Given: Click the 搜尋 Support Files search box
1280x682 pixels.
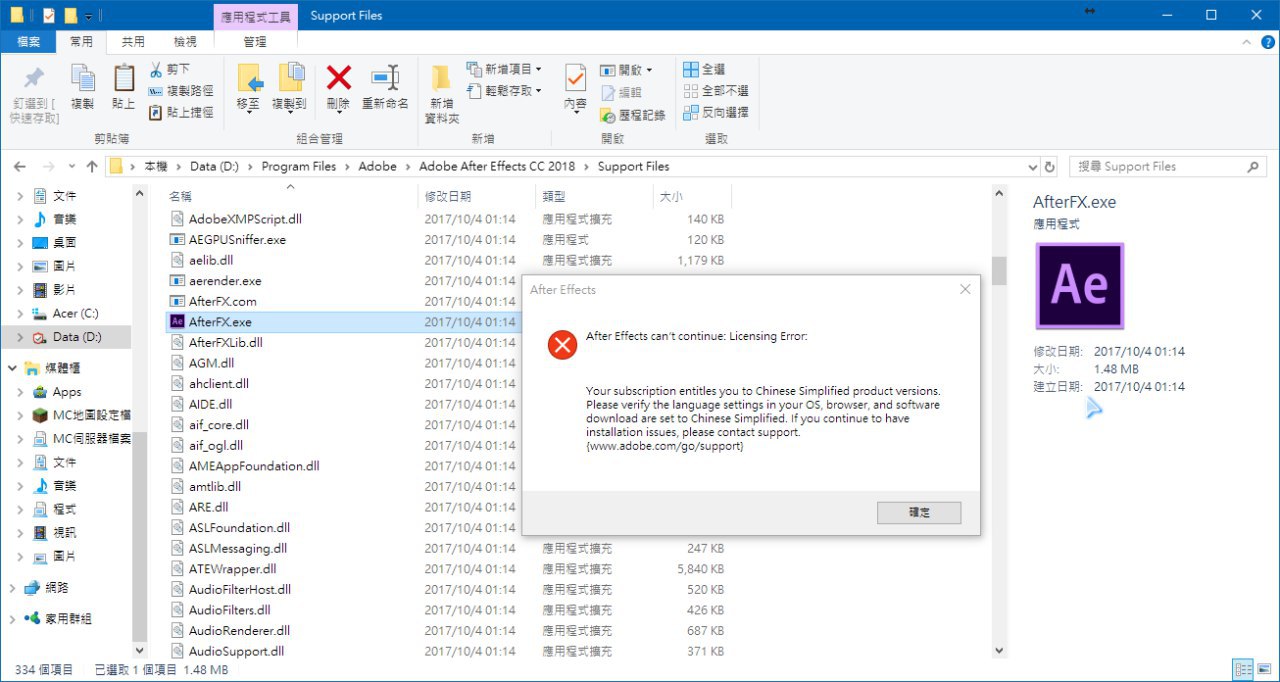Looking at the screenshot, I should [x=1168, y=166].
